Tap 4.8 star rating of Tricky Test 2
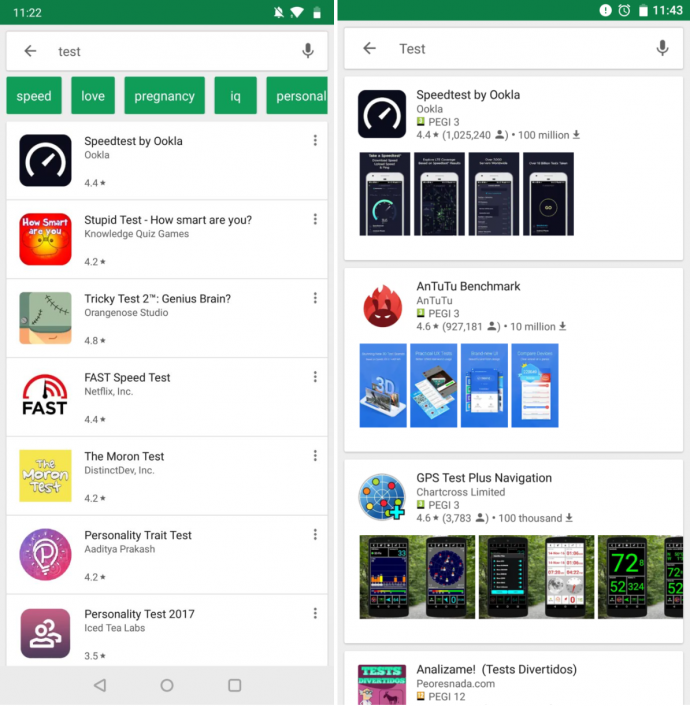Image resolution: width=690 pixels, height=706 pixels. pyautogui.click(x=95, y=340)
